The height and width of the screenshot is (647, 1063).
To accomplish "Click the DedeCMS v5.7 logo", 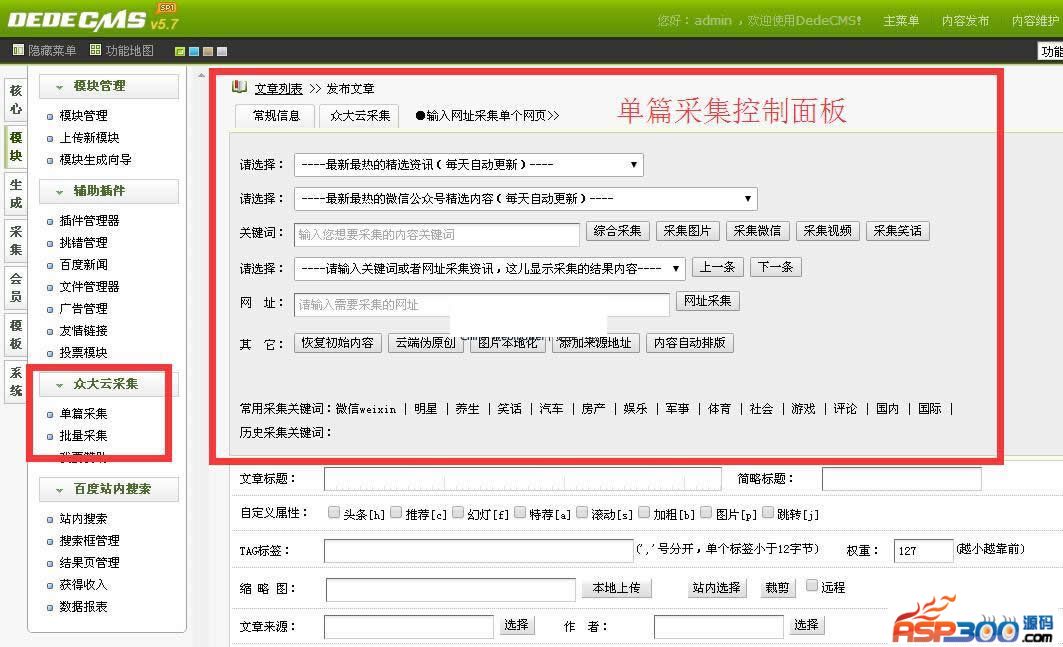I will [x=94, y=19].
